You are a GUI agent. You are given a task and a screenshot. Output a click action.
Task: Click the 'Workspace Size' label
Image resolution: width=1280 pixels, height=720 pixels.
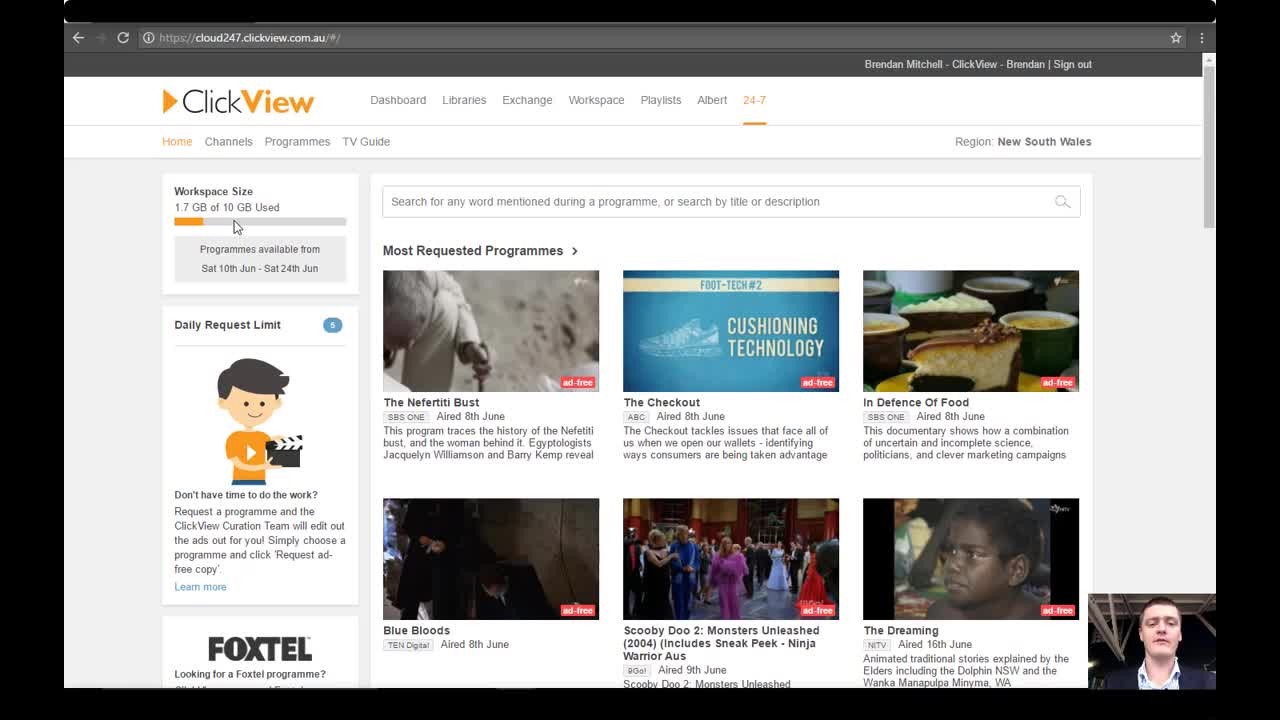pos(213,191)
